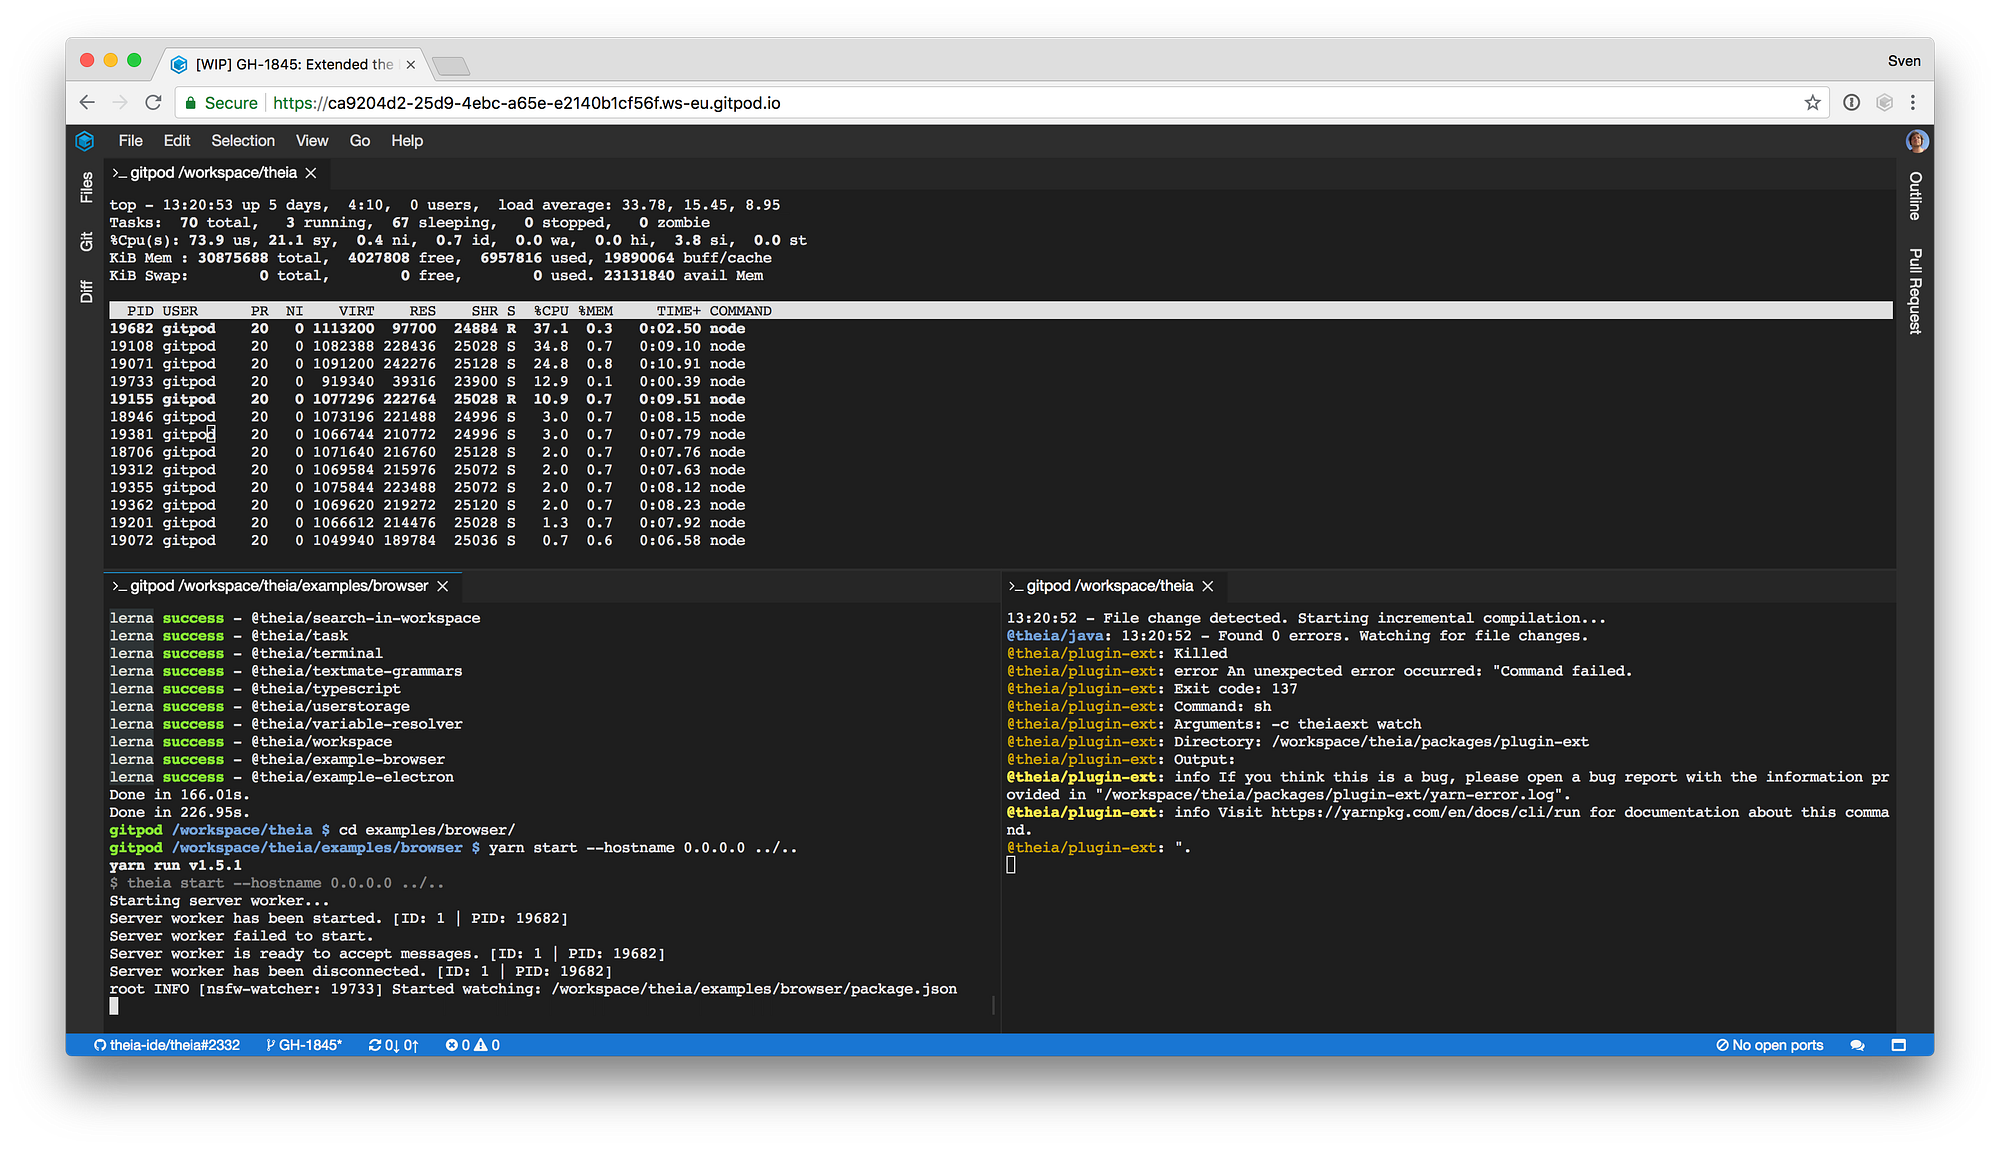Open Chrome three-dot menu
Screen dimensions: 2000x1150
coord(1912,103)
